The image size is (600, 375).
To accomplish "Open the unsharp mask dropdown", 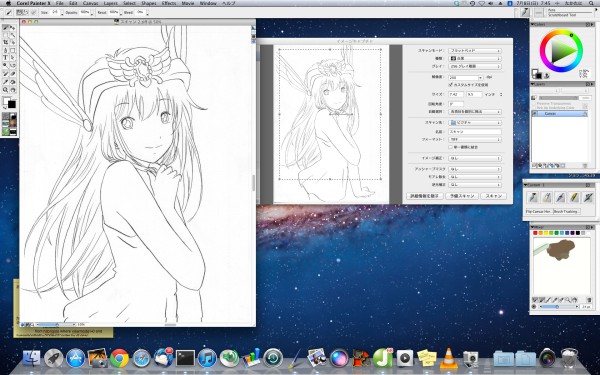I will click(474, 169).
